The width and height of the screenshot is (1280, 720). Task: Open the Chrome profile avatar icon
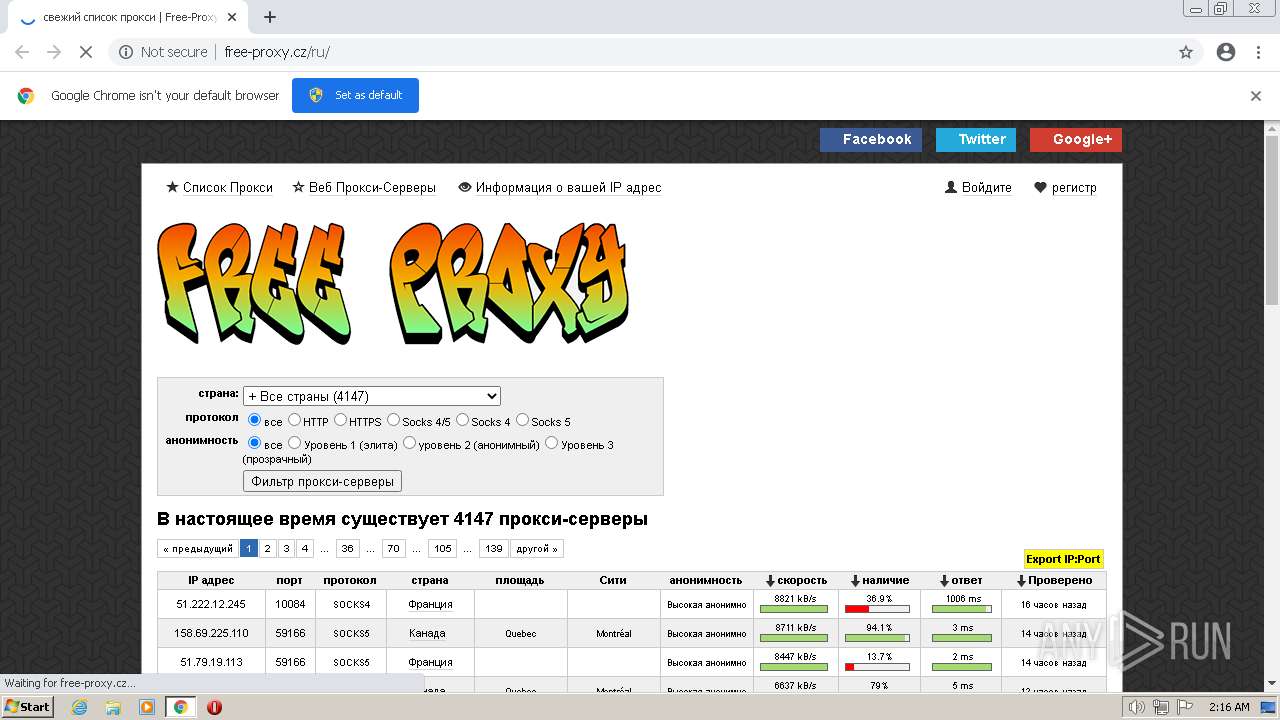tap(1226, 52)
